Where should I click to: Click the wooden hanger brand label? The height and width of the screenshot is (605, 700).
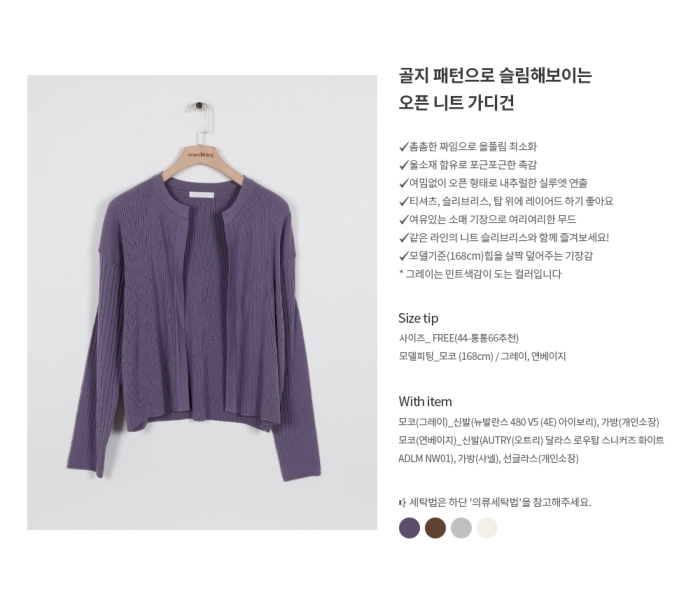(x=200, y=155)
